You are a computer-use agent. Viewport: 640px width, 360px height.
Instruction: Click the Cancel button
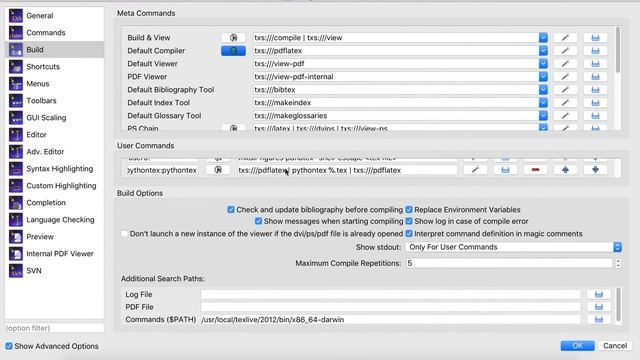[x=615, y=346]
